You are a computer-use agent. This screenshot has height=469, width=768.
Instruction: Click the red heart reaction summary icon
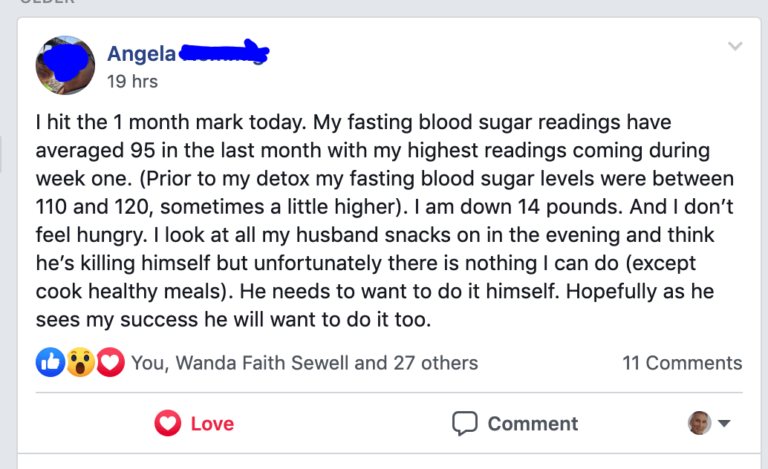110,363
